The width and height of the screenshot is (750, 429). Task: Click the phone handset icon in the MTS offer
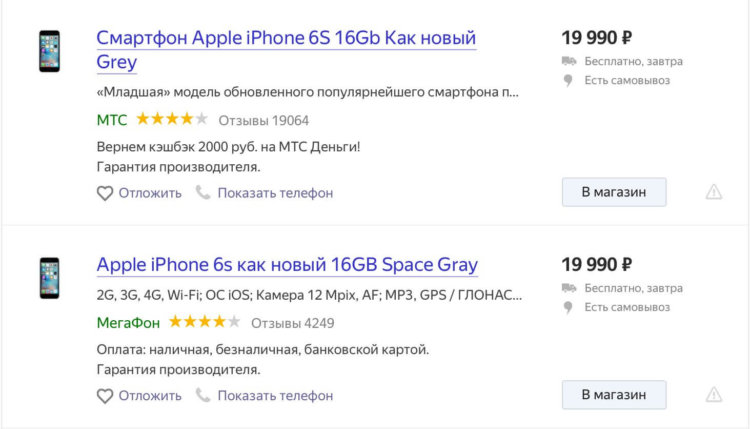point(203,192)
